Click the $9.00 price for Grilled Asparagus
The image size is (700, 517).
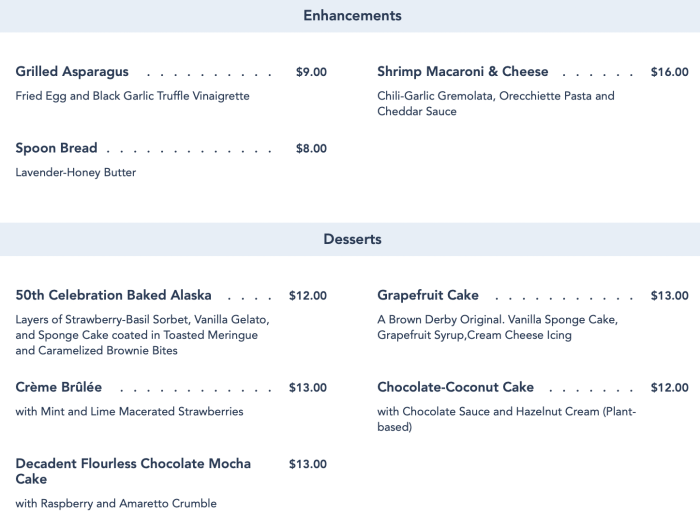click(x=311, y=72)
